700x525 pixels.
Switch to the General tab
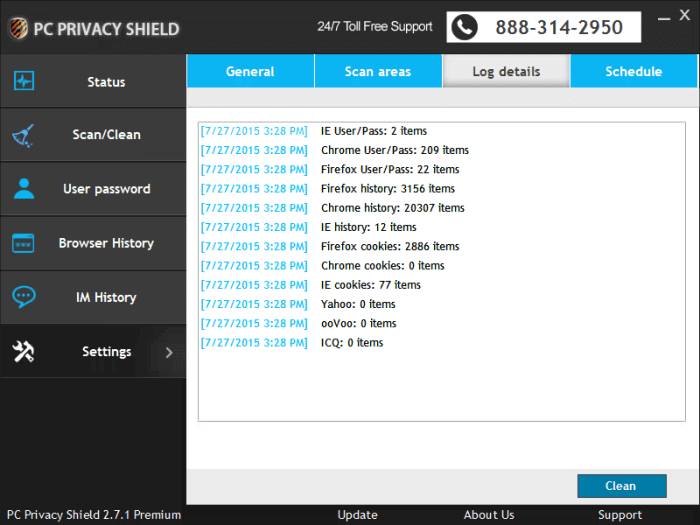point(250,71)
